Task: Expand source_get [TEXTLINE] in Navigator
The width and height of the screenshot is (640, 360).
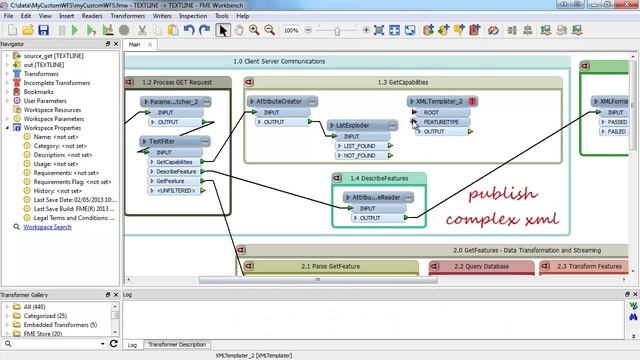Action: point(7,56)
